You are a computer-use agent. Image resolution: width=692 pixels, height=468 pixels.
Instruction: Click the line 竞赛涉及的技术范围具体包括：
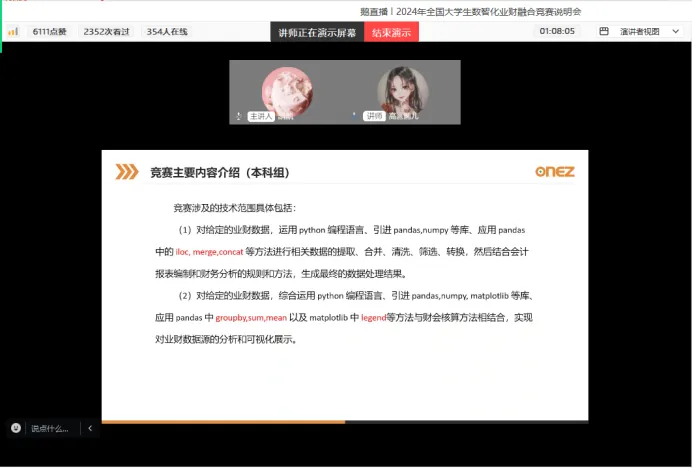coord(235,208)
